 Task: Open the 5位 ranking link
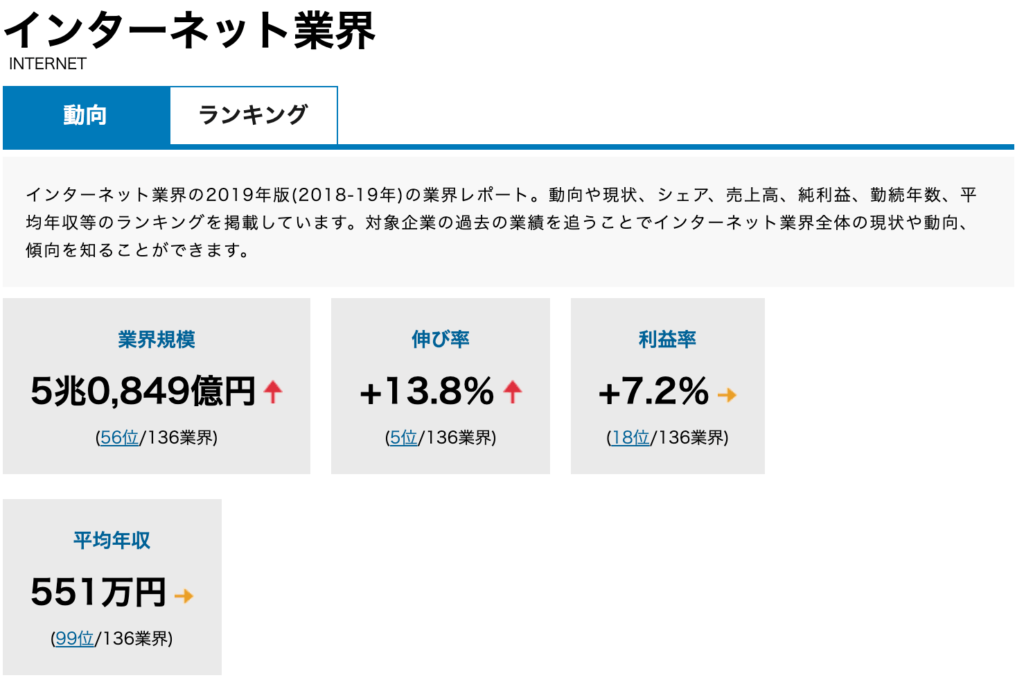click(403, 437)
